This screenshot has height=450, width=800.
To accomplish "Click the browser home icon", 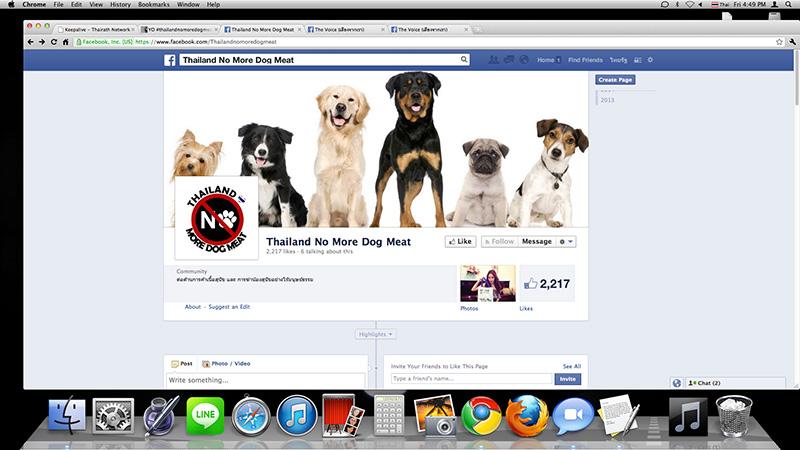I will [65, 42].
